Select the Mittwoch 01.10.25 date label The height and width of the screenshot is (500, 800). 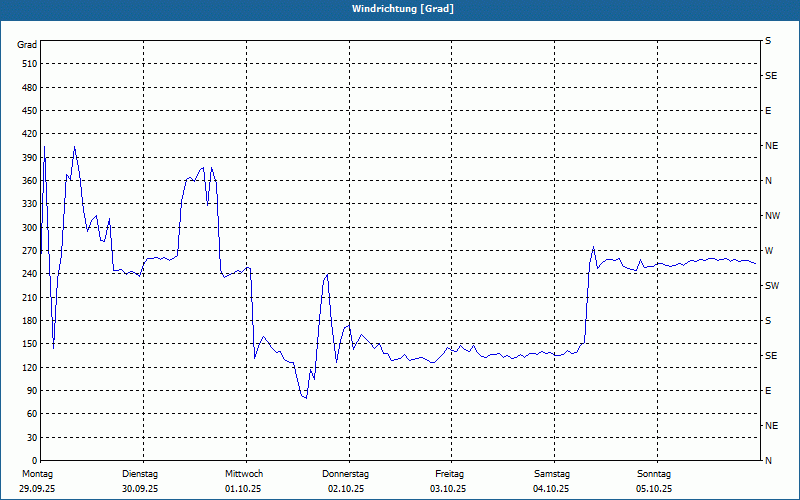244,481
